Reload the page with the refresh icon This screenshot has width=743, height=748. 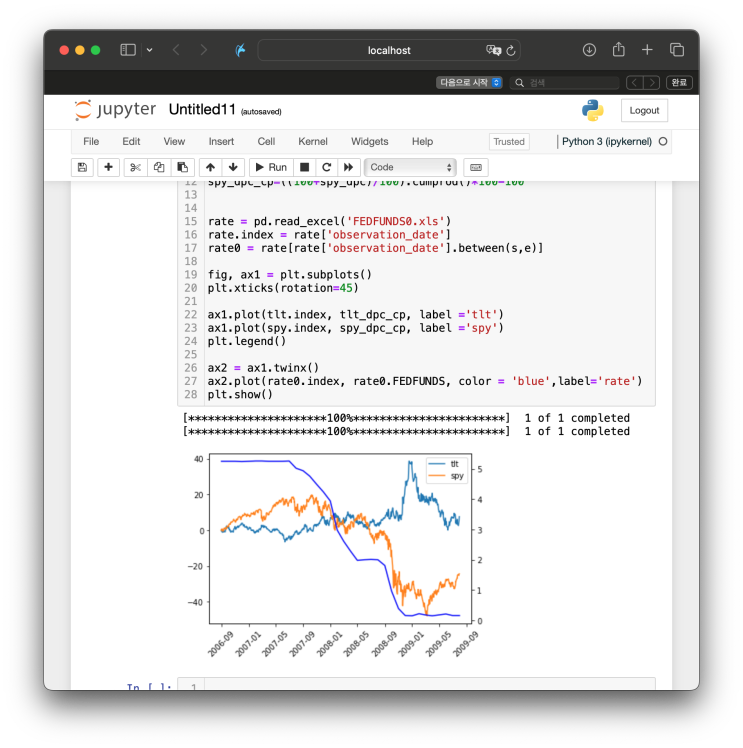click(511, 50)
